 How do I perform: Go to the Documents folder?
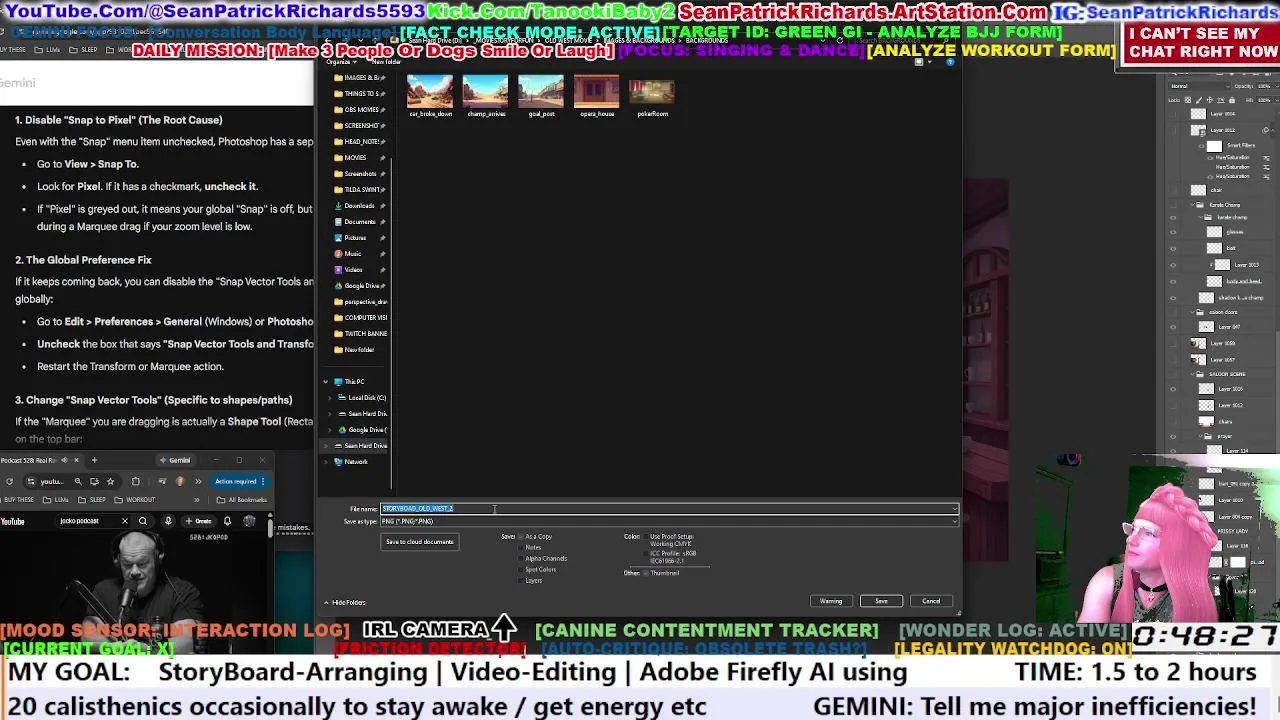359,221
